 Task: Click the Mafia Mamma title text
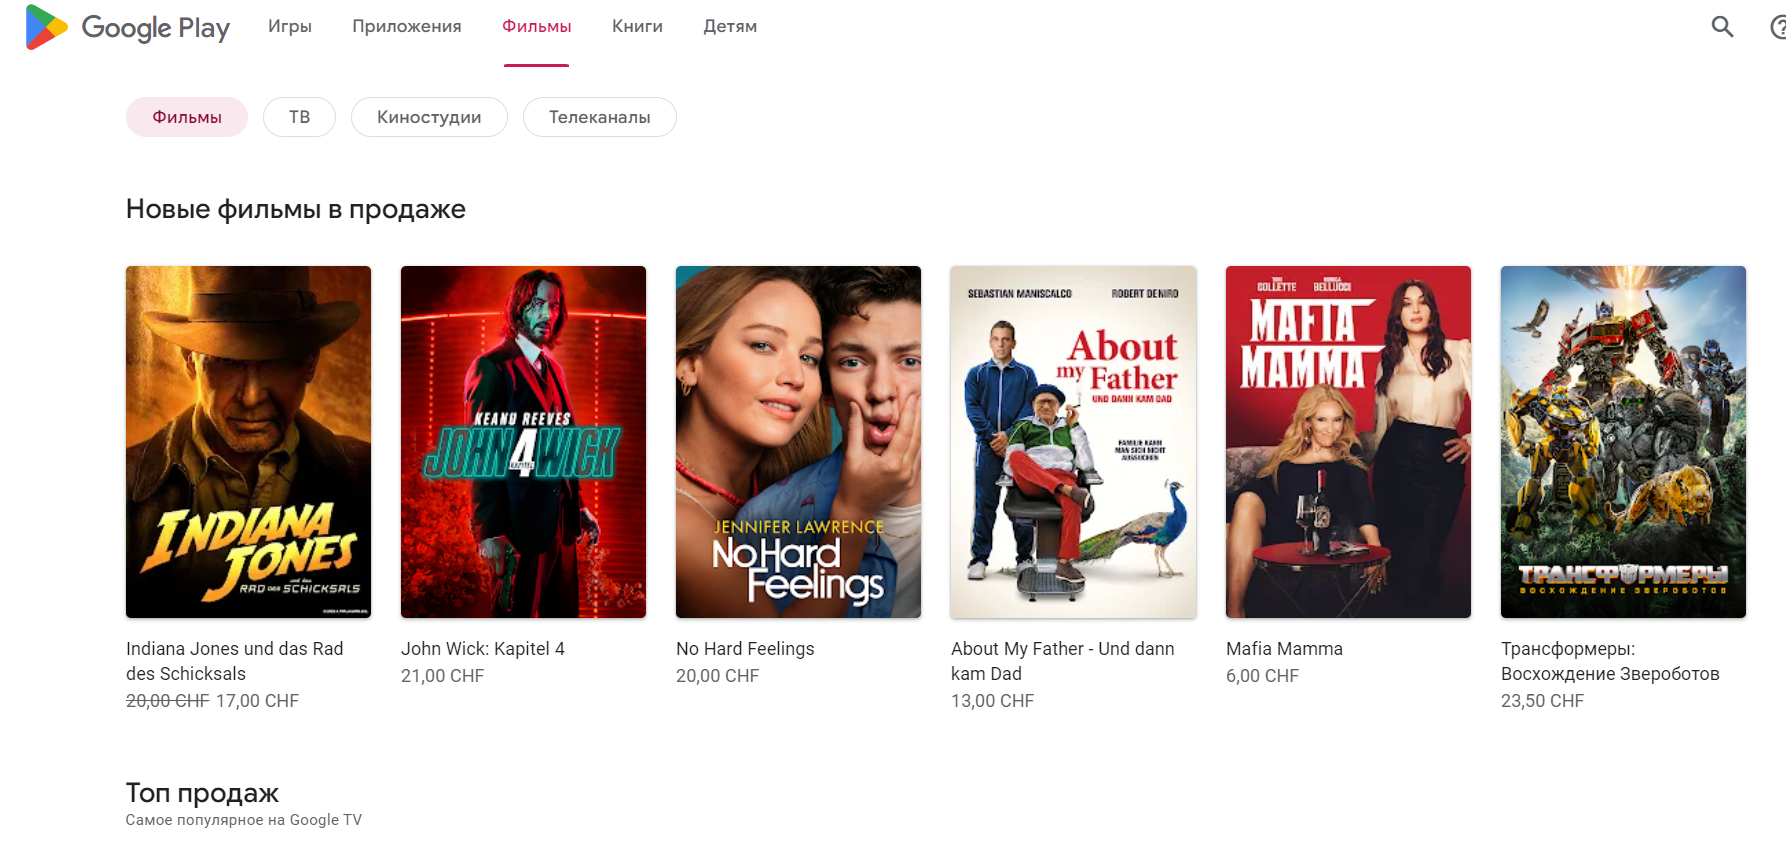pyautogui.click(x=1284, y=649)
